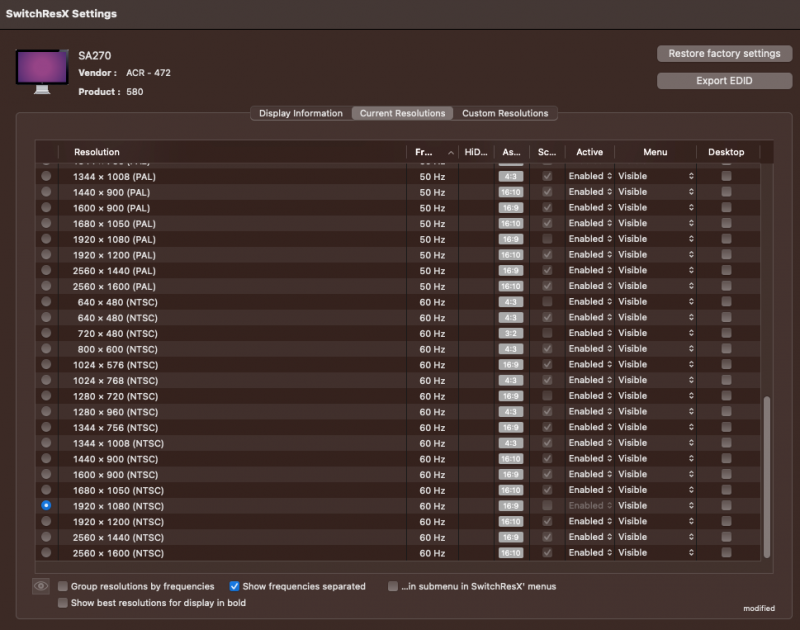Open the Custom Resolutions tab
The height and width of the screenshot is (630, 800).
point(504,113)
